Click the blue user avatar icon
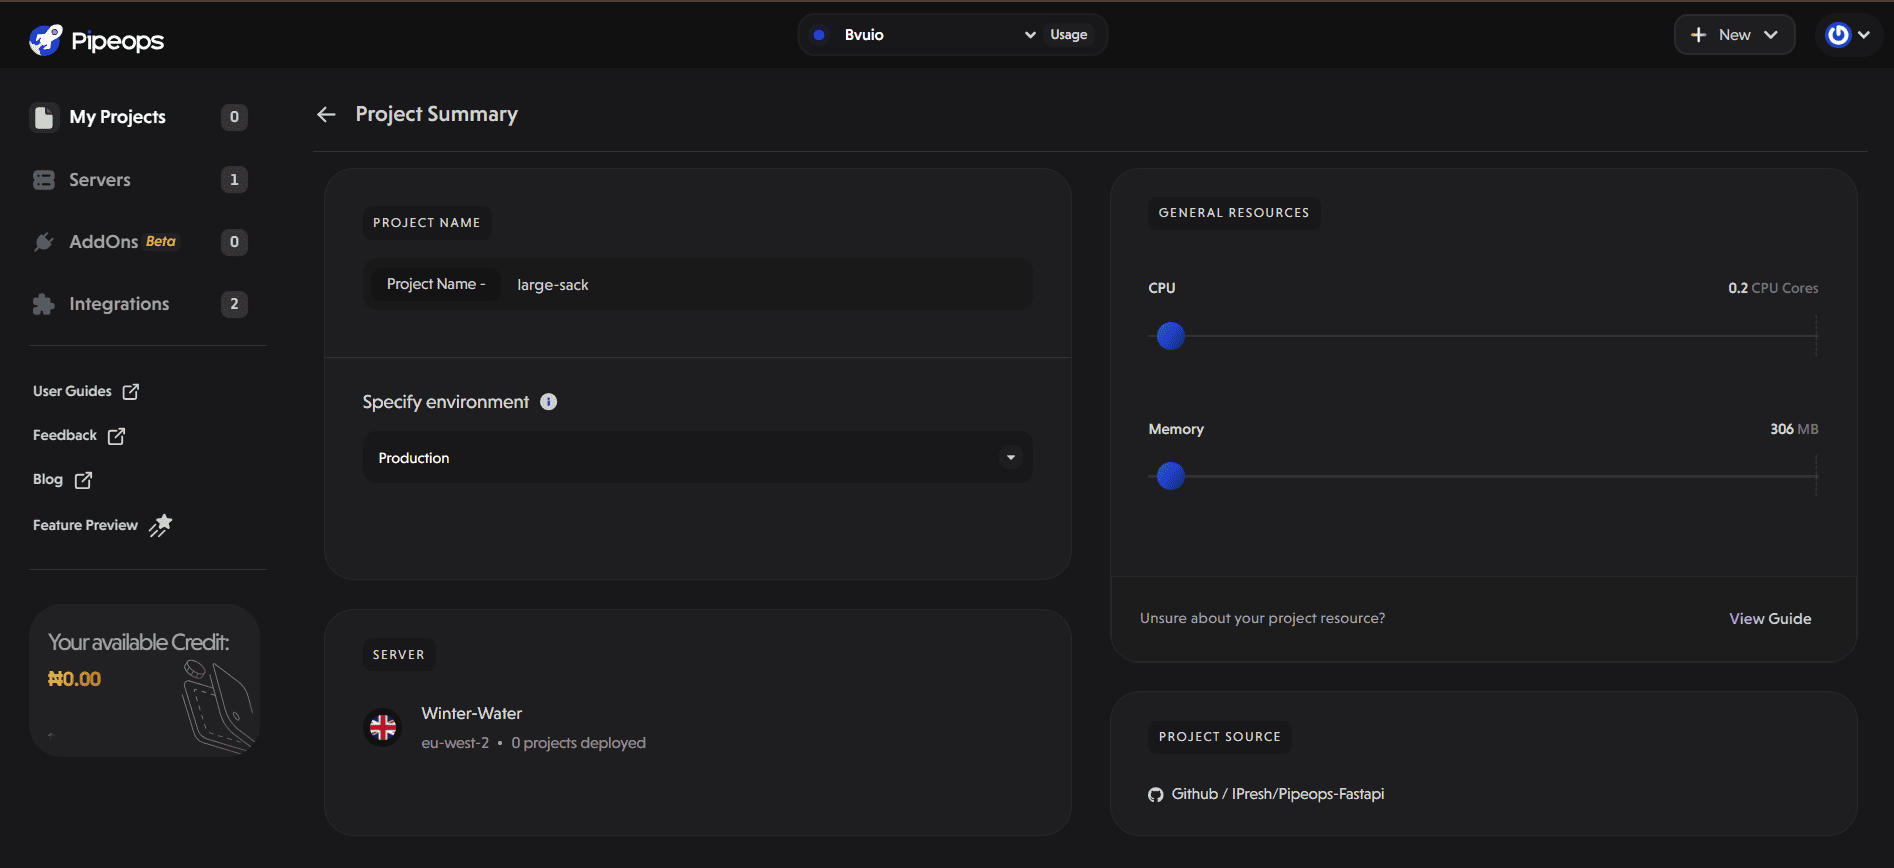The height and width of the screenshot is (868, 1894). click(1838, 35)
